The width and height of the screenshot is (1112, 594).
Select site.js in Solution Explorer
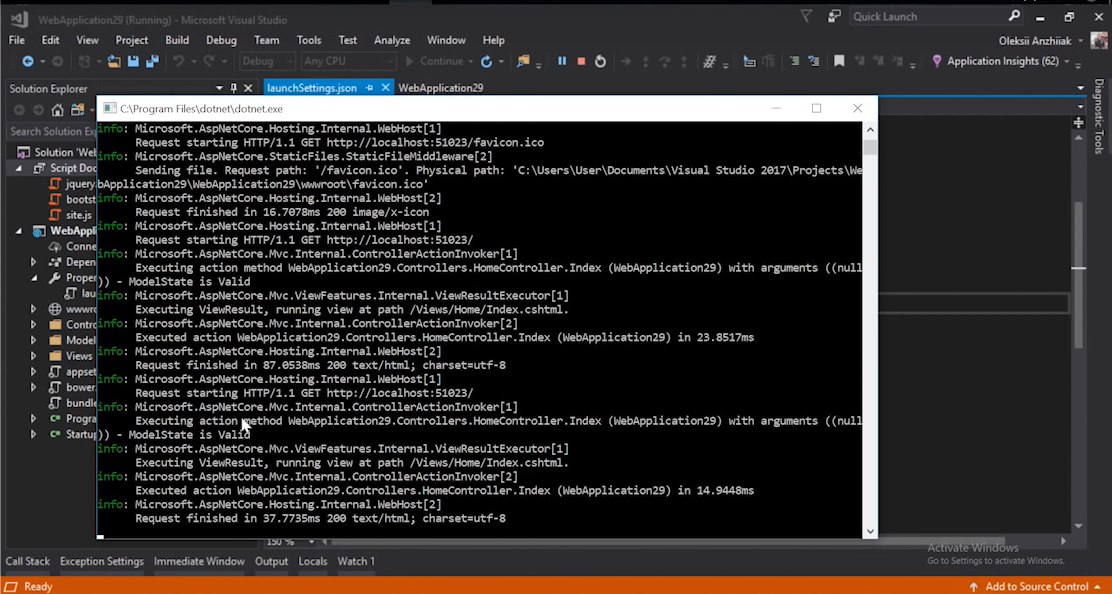(79, 215)
